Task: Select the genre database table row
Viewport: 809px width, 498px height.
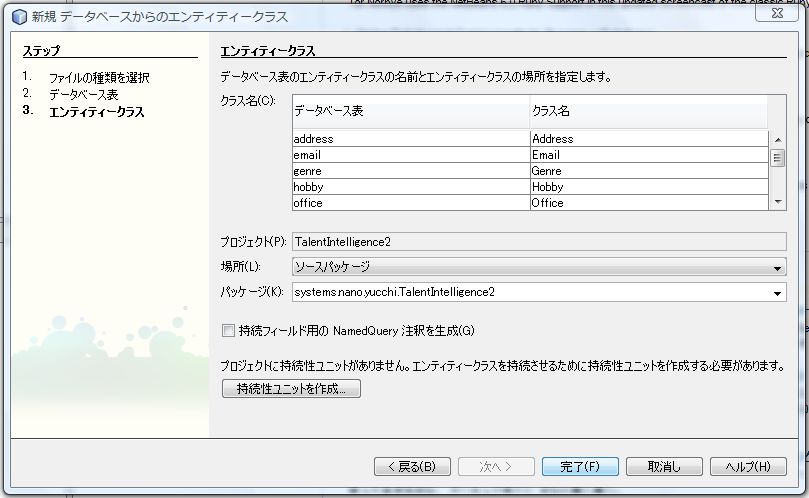Action: point(410,171)
